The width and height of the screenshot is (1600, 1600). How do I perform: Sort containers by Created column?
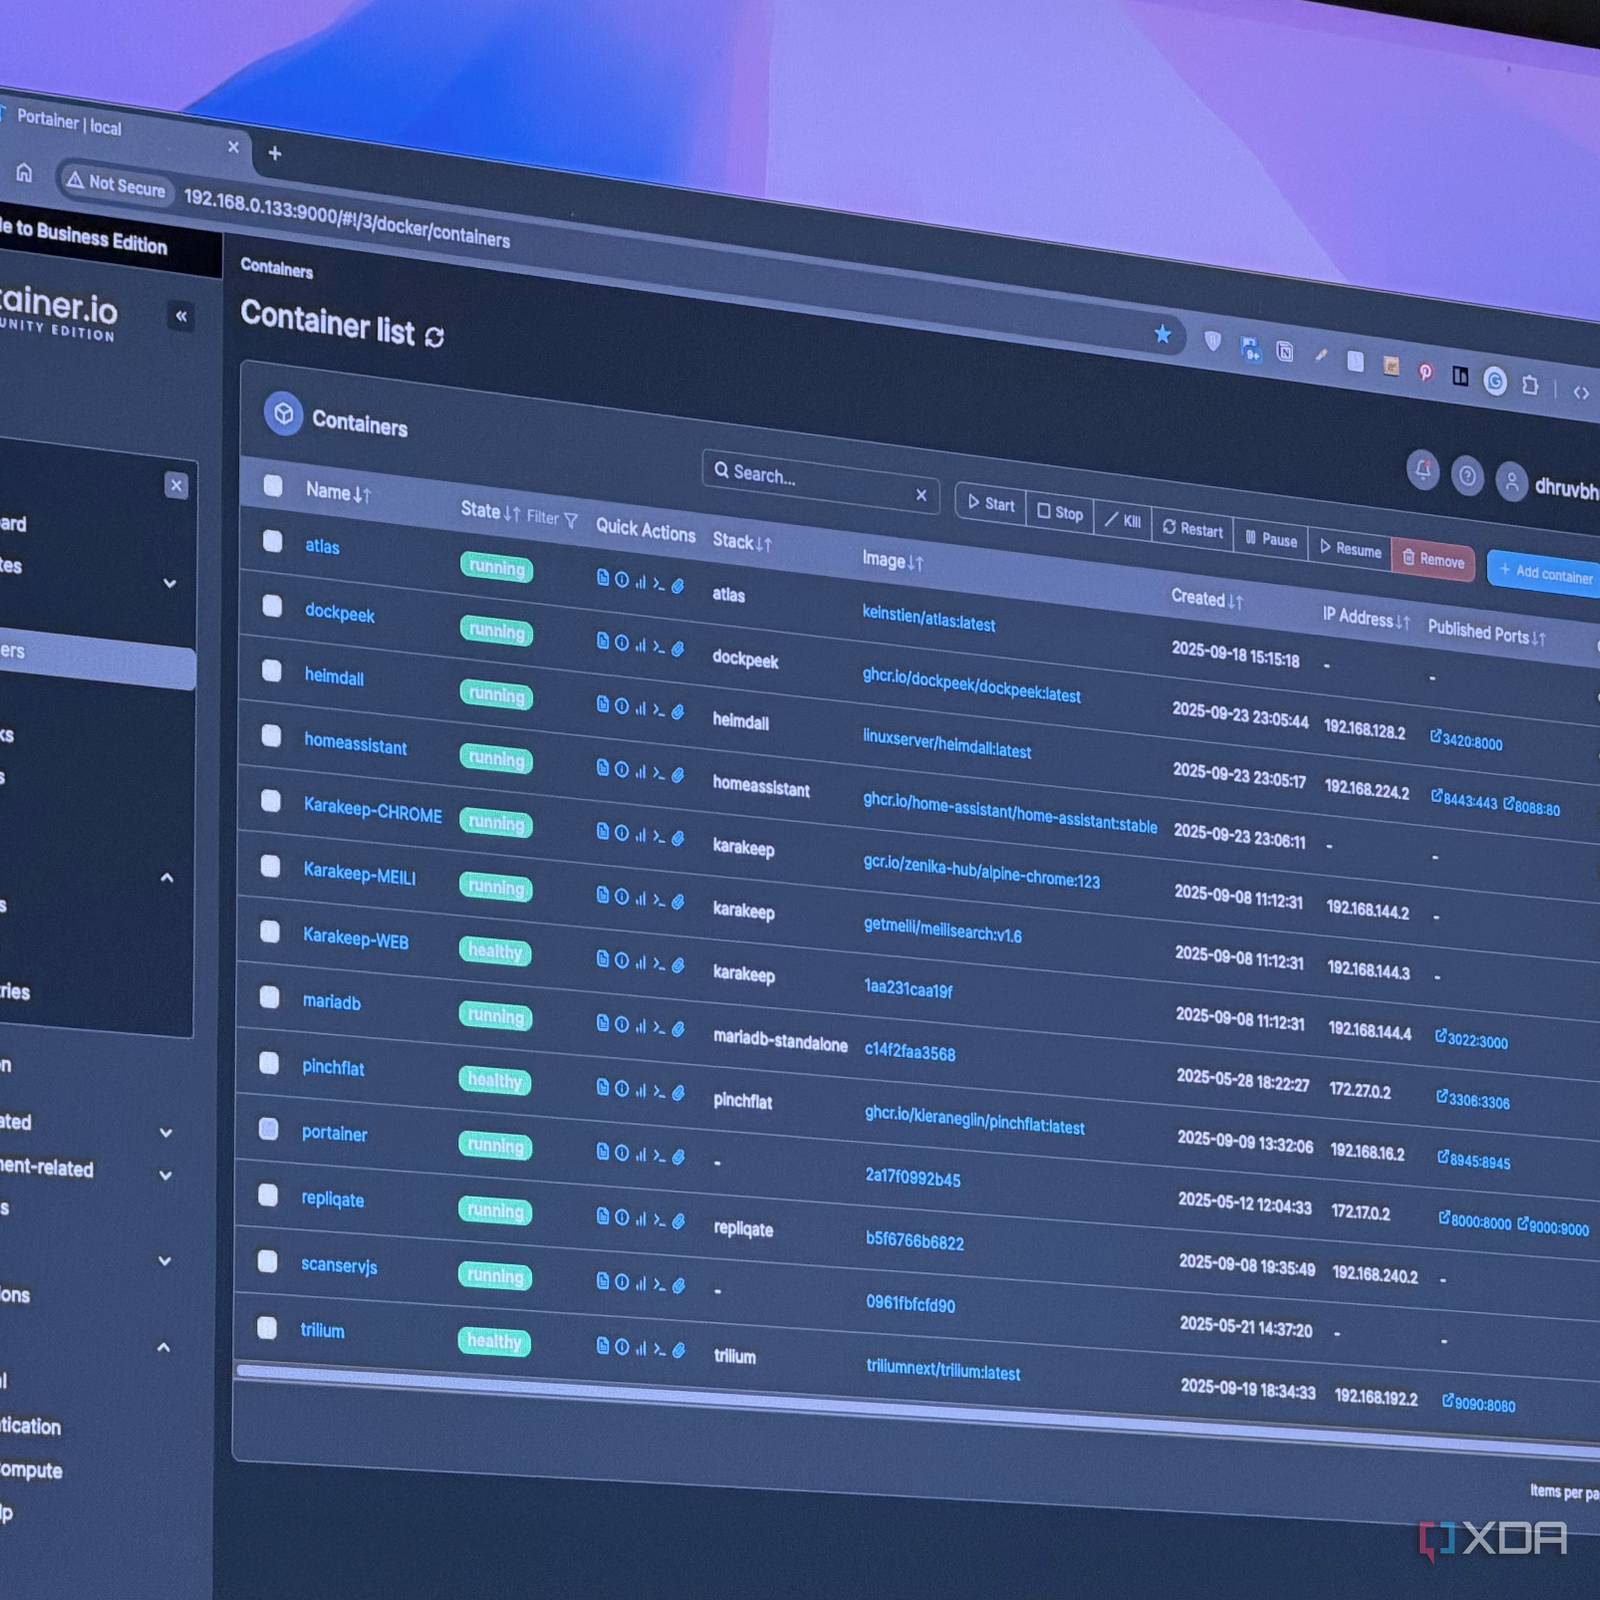point(1207,599)
